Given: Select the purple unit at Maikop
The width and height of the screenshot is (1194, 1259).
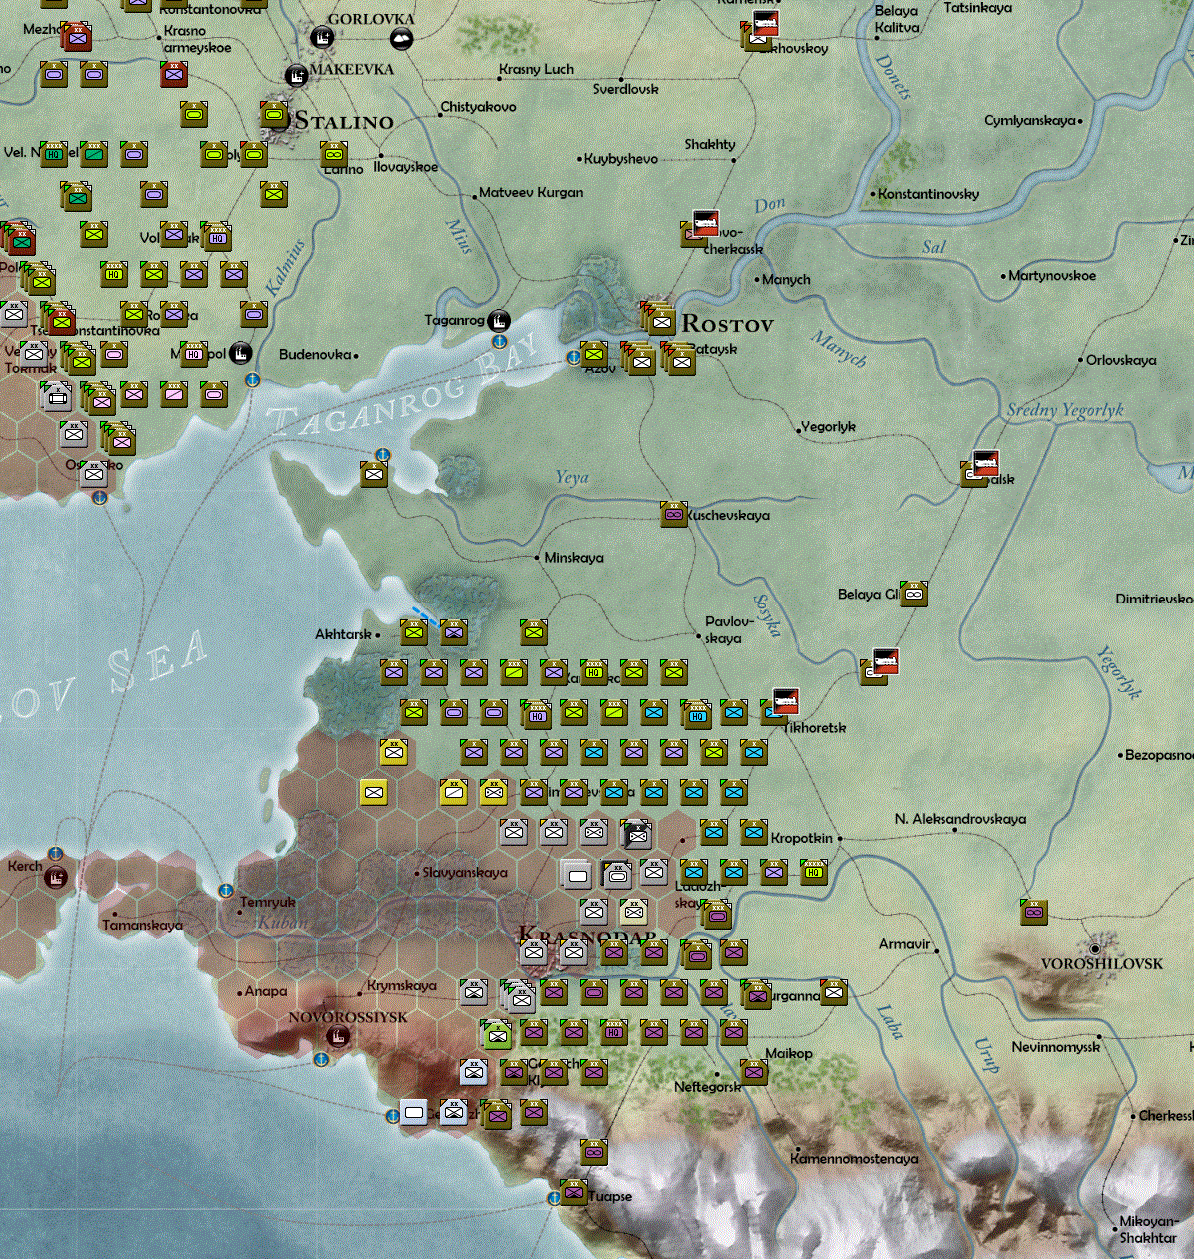Looking at the screenshot, I should coord(754,1071).
